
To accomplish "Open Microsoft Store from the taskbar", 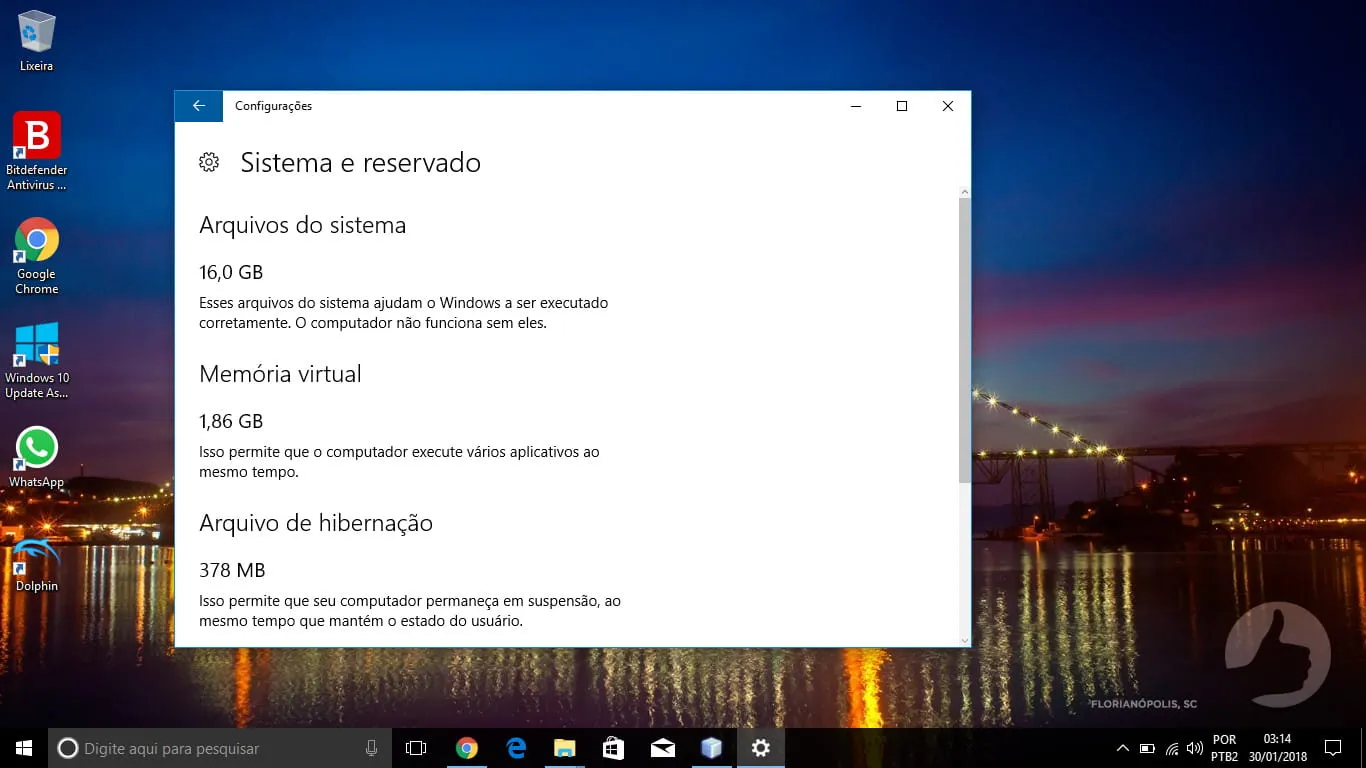I will 614,748.
